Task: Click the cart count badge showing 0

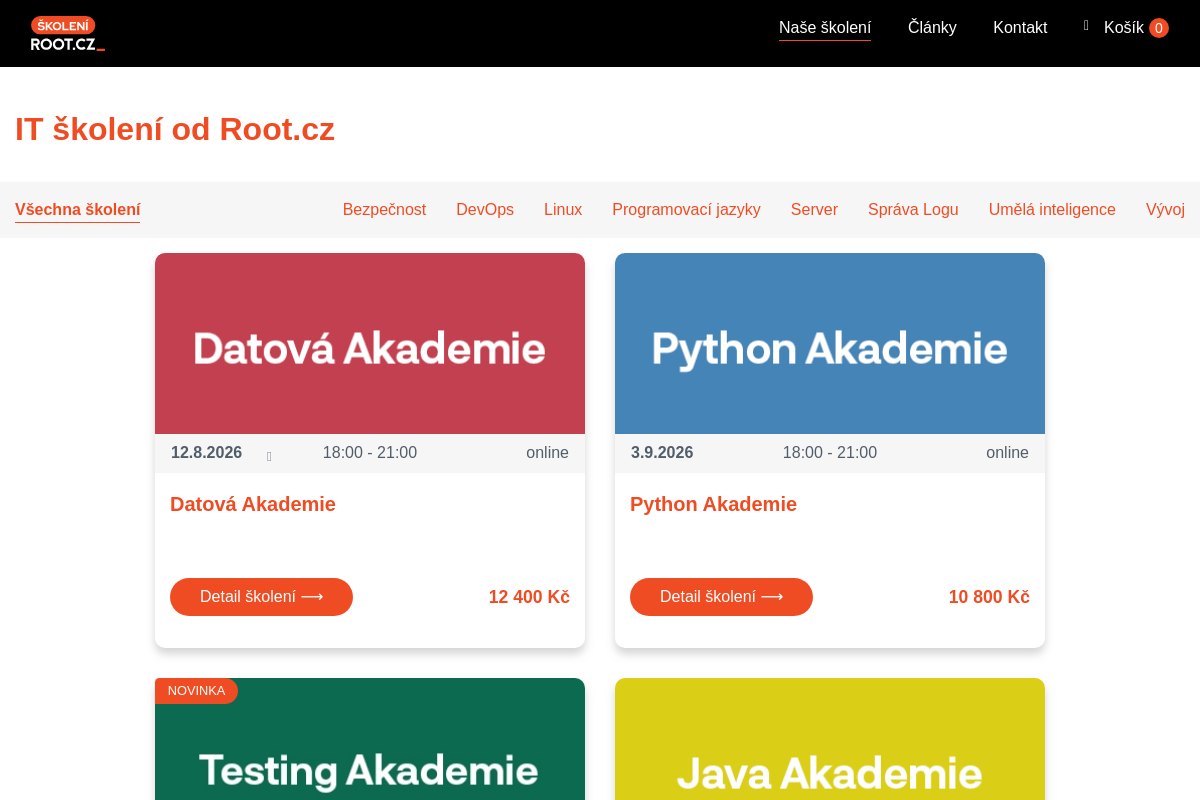Action: coord(1159,28)
